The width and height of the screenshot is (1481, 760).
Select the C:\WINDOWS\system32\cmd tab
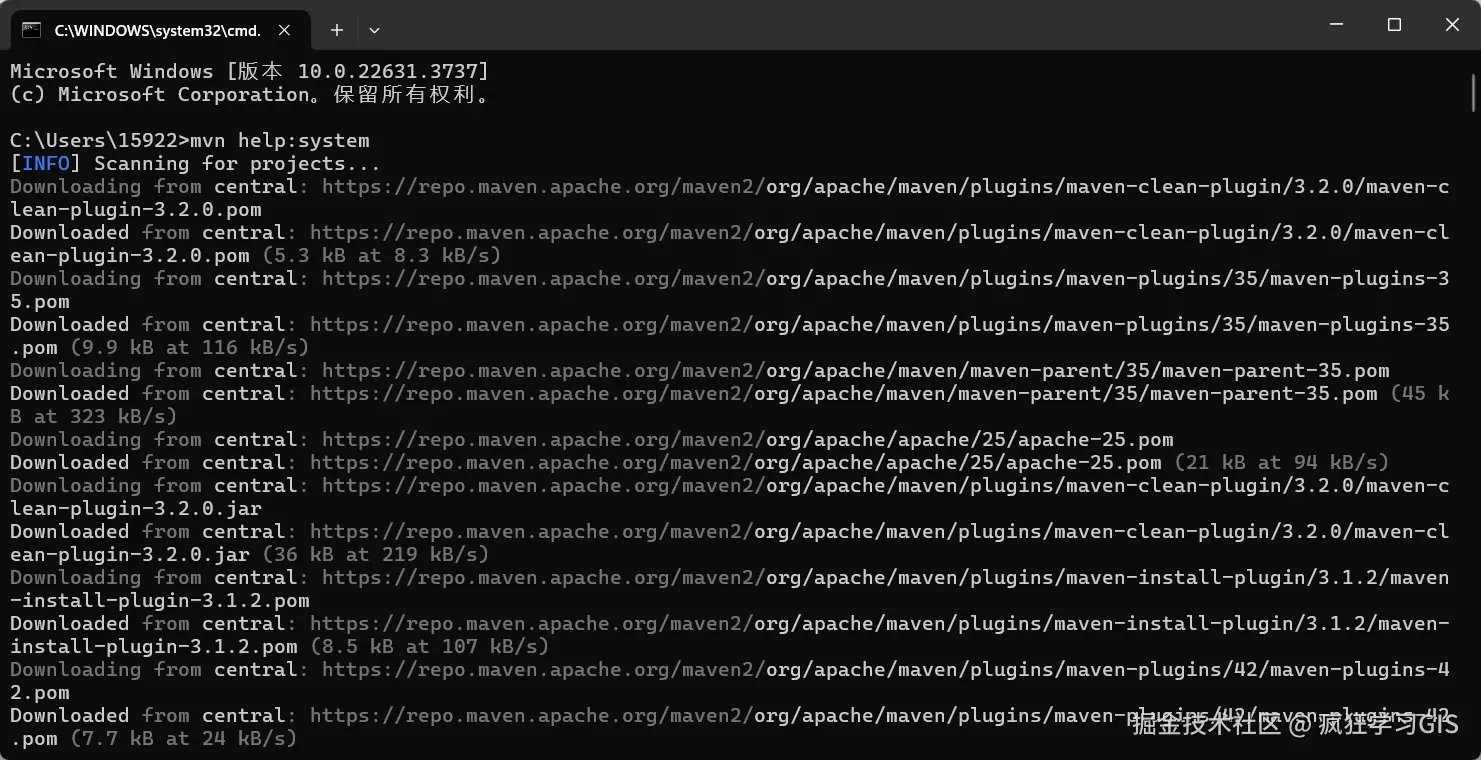(157, 30)
